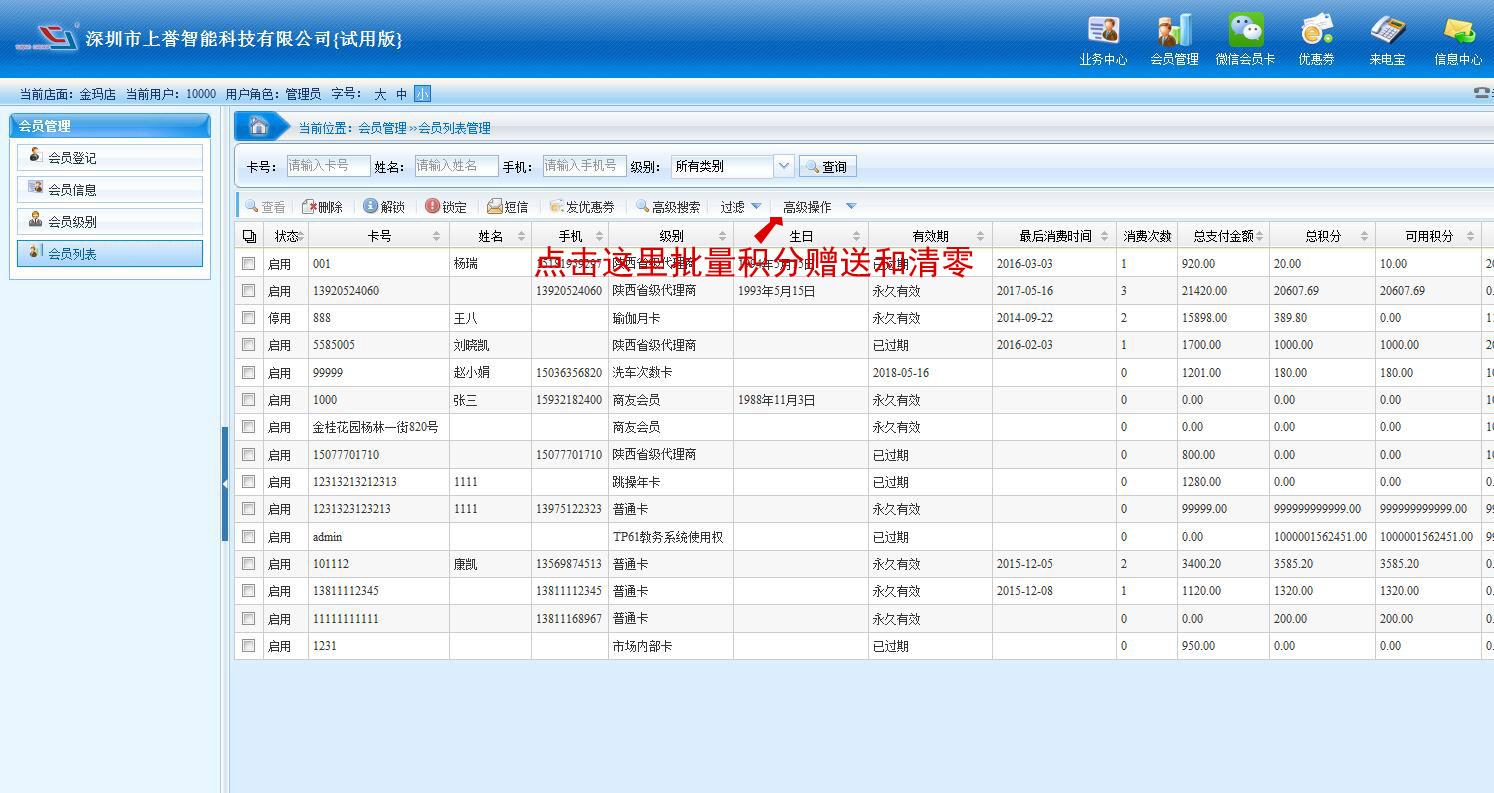Expand the 高级操作 dropdown menu
Screen dimensions: 1494x793
click(850, 207)
